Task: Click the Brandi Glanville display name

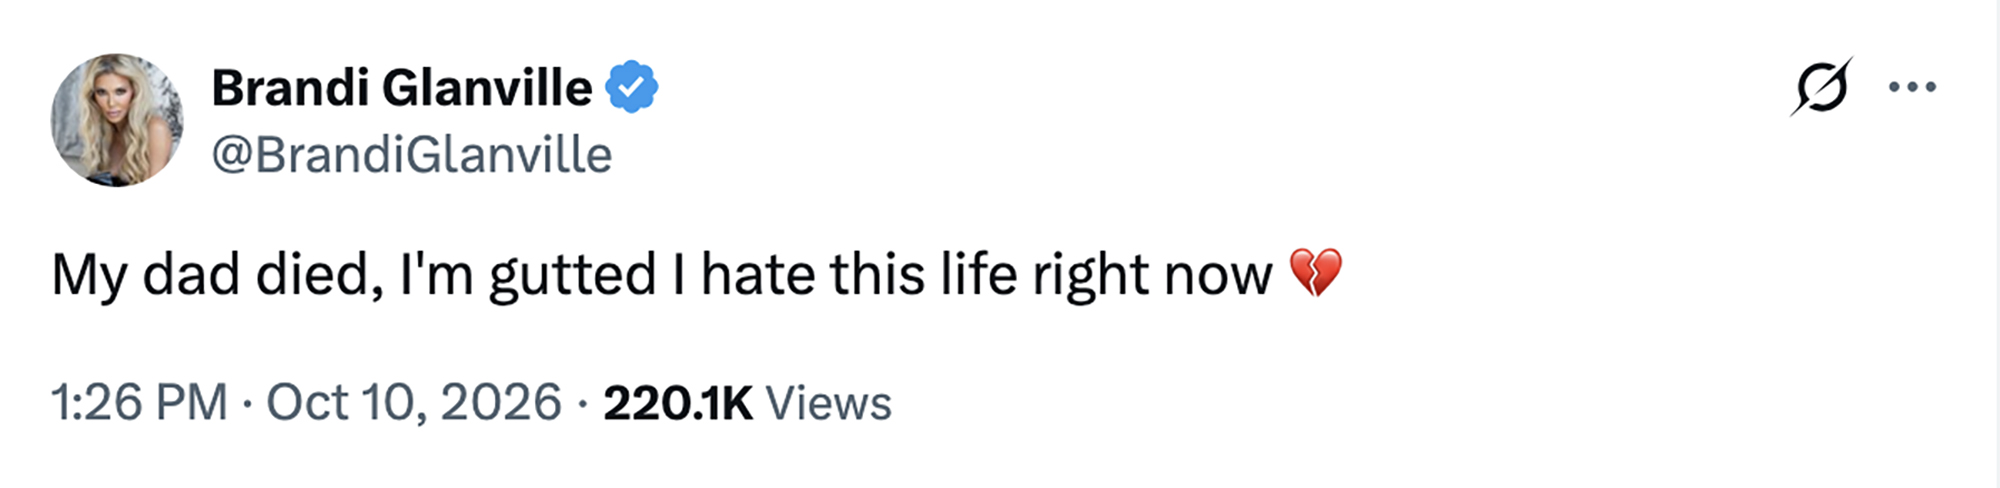Action: [x=402, y=88]
